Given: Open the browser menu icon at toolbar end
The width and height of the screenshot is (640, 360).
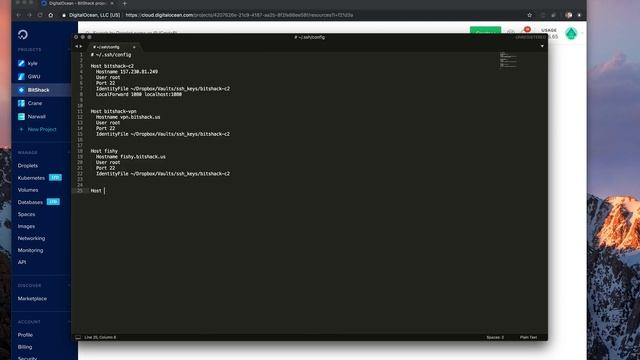Looking at the screenshot, I should [x=579, y=15].
